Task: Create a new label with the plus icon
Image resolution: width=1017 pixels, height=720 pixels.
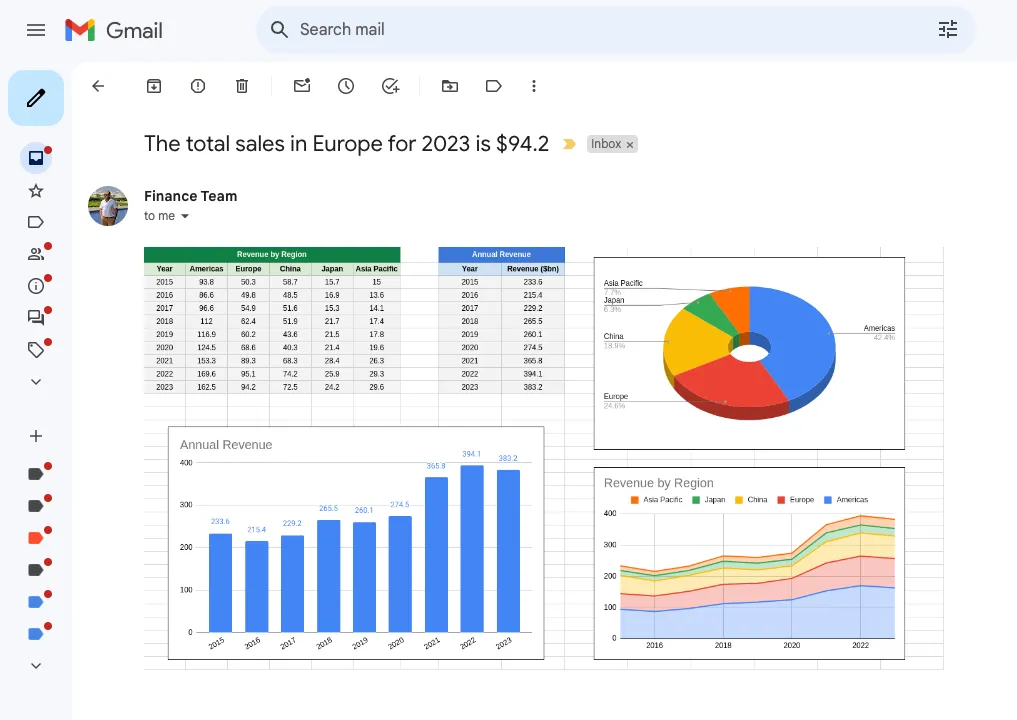Action: click(x=36, y=436)
